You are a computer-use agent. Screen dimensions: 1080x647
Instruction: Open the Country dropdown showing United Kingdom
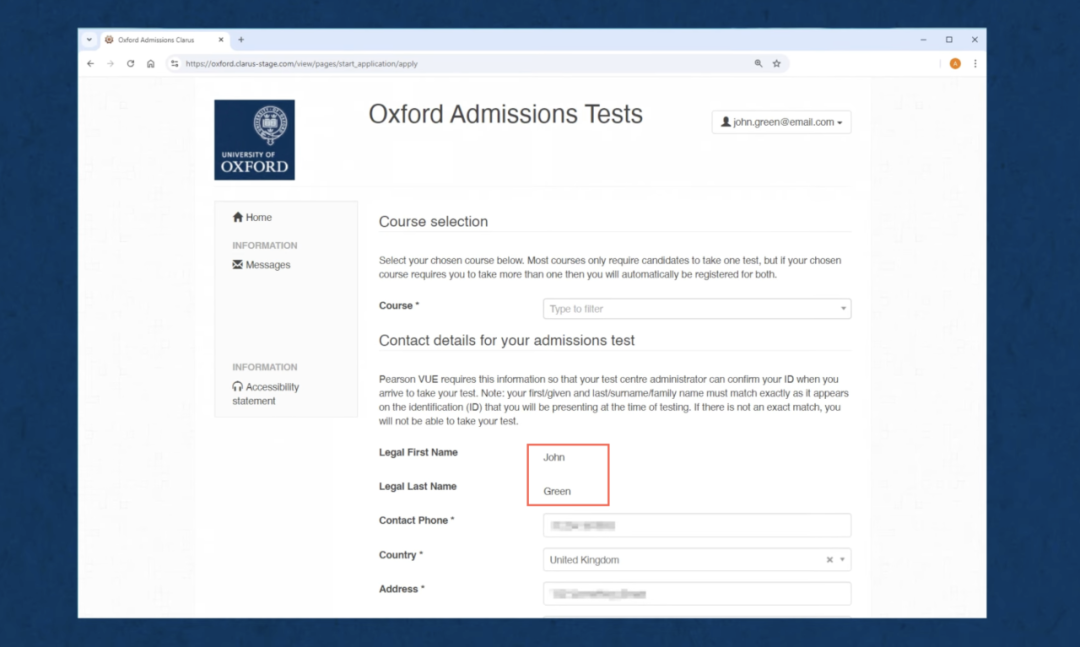click(696, 559)
